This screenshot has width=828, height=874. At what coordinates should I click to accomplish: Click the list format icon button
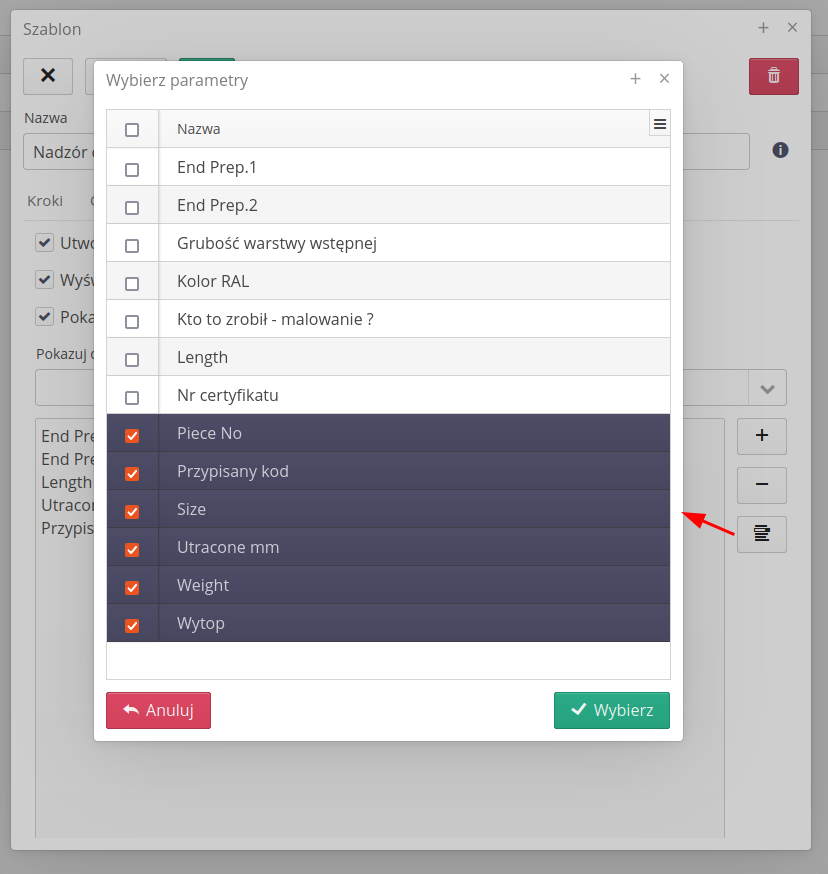point(761,534)
